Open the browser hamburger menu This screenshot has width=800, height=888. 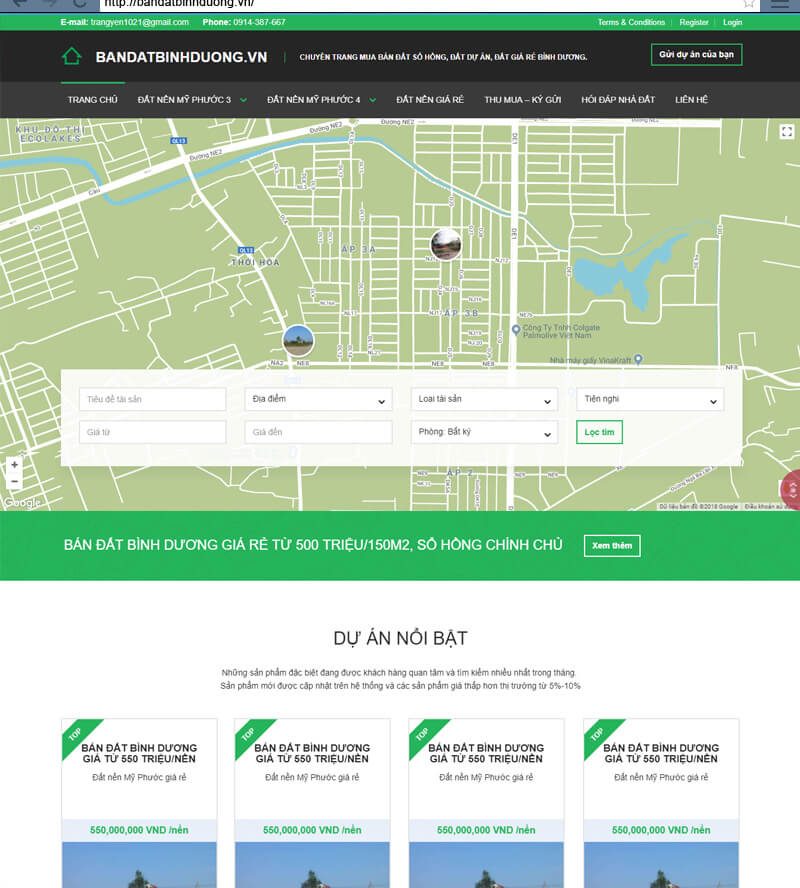click(x=780, y=4)
